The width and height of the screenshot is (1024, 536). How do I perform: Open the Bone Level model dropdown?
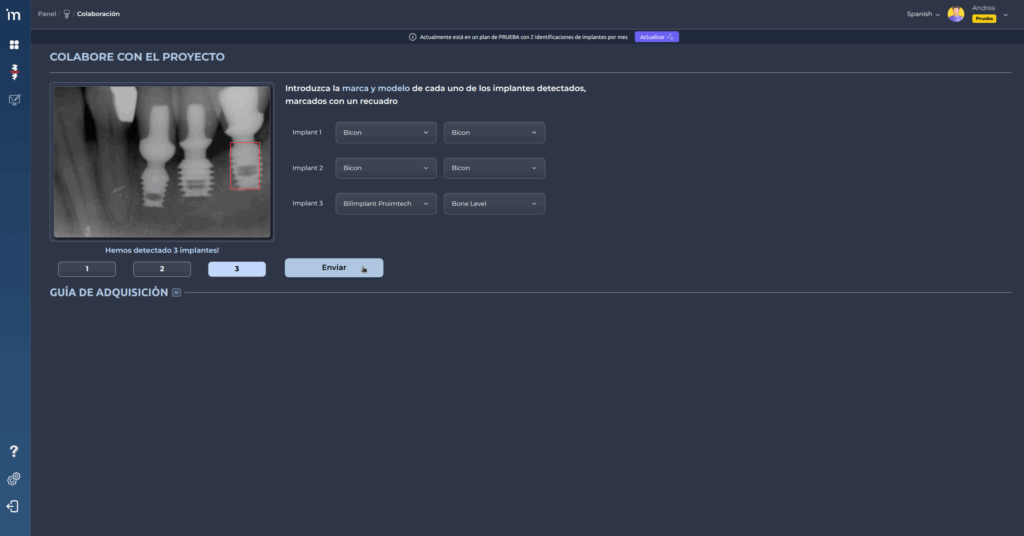(x=494, y=204)
